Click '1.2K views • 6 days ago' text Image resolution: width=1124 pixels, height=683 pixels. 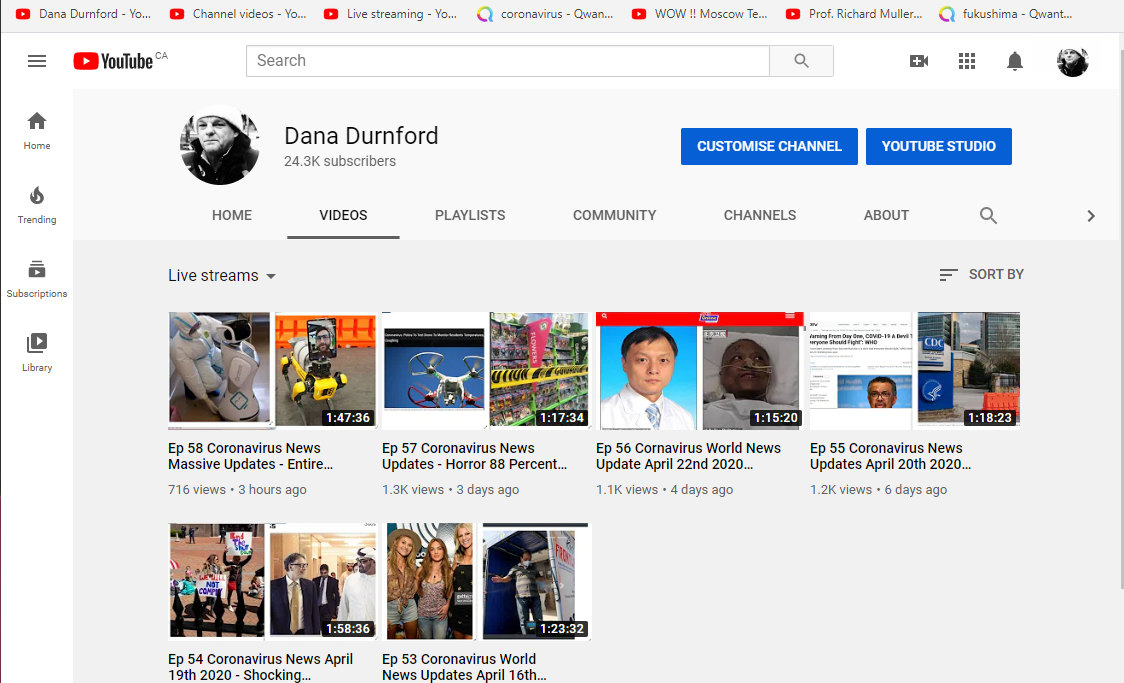pyautogui.click(x=878, y=489)
